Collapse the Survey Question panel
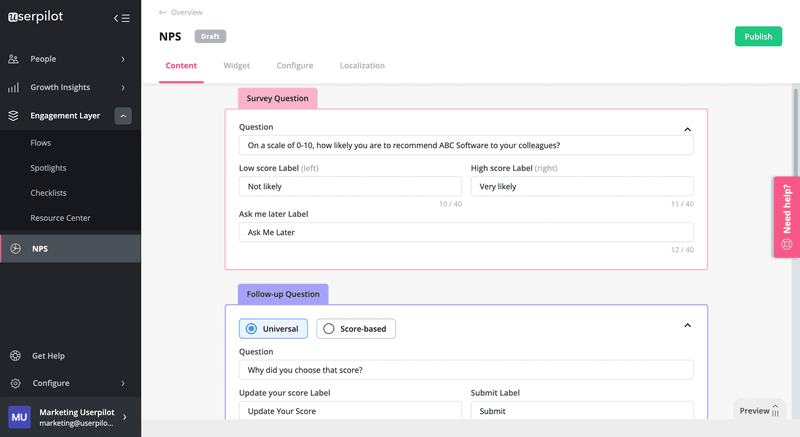The width and height of the screenshot is (800, 437). (687, 129)
